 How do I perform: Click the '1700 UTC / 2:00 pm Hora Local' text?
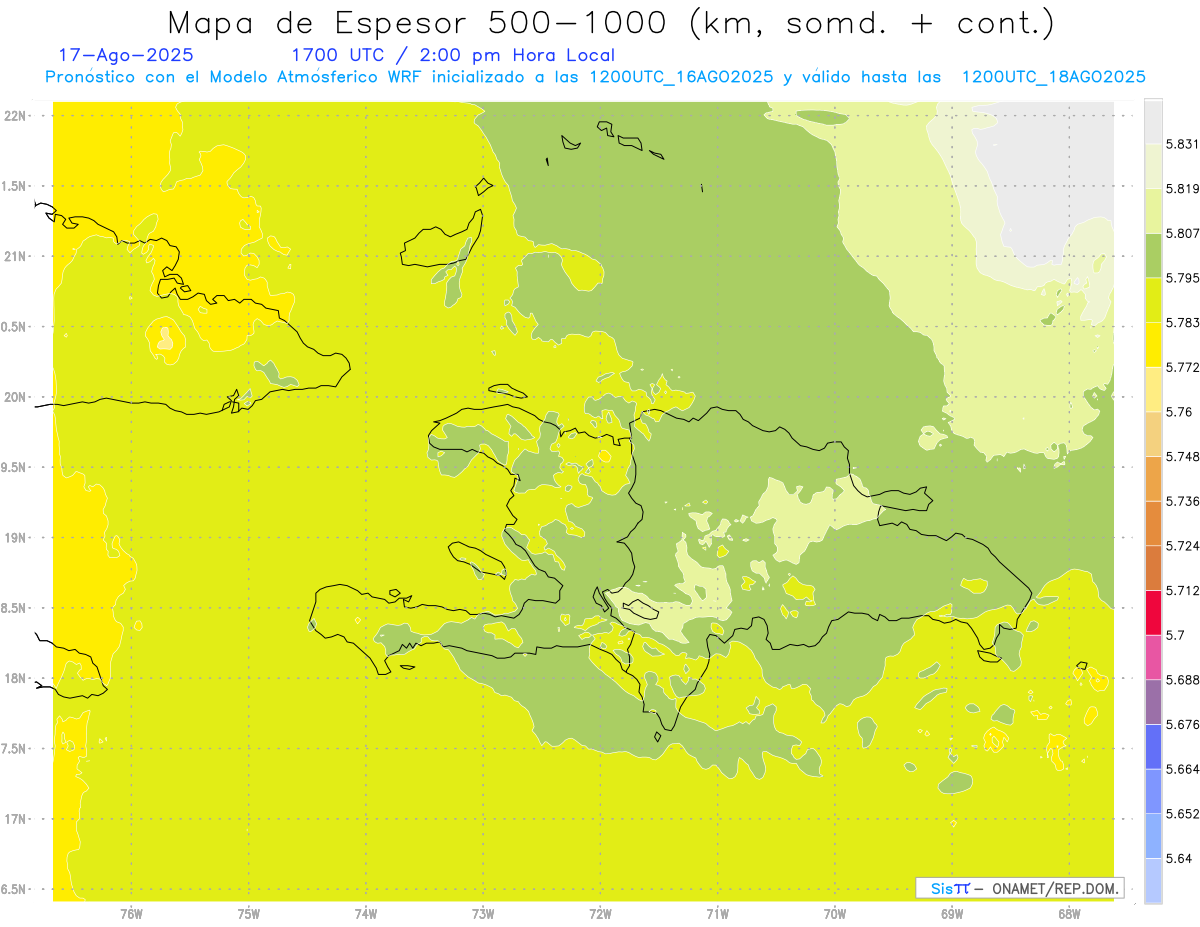pyautogui.click(x=453, y=56)
